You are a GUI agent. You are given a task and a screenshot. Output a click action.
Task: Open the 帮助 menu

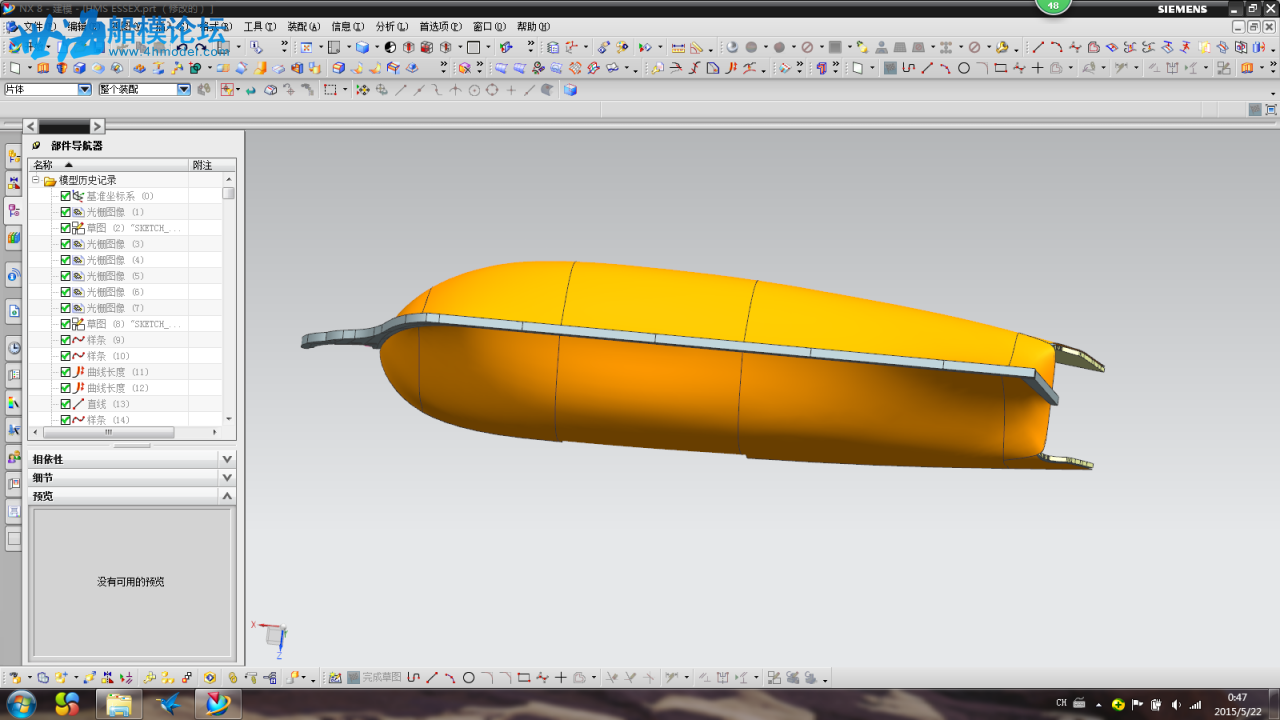coord(533,27)
